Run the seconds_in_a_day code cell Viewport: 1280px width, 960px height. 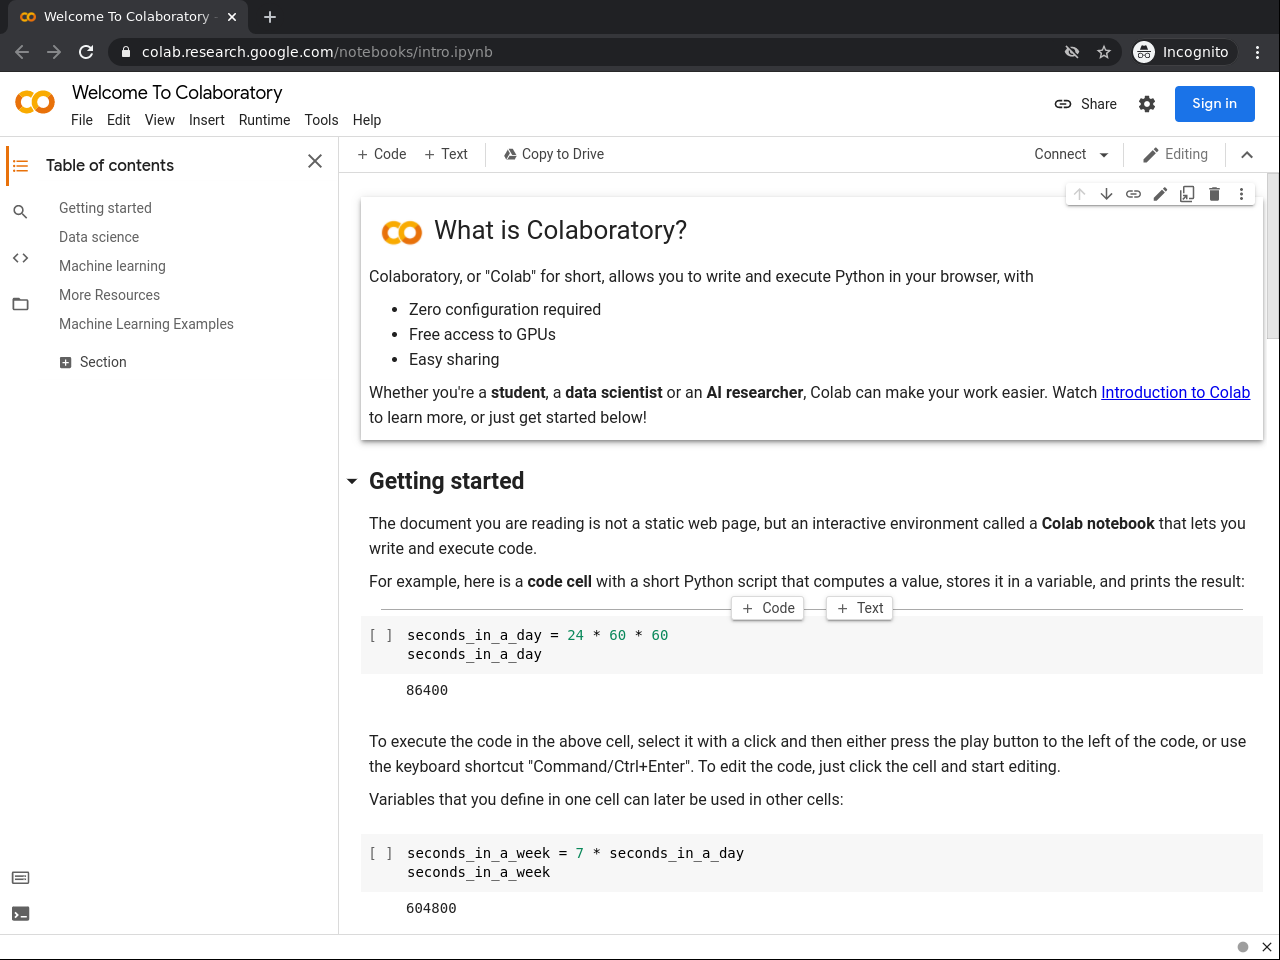(381, 636)
